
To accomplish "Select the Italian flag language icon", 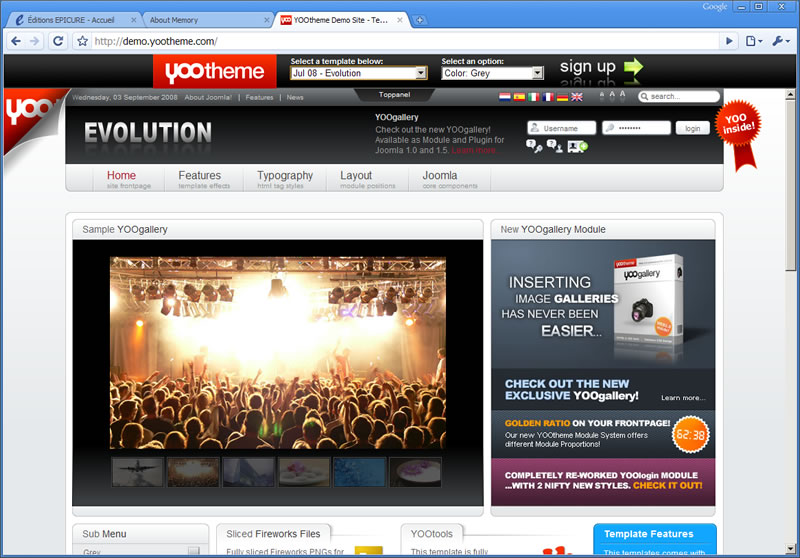I will 534,97.
